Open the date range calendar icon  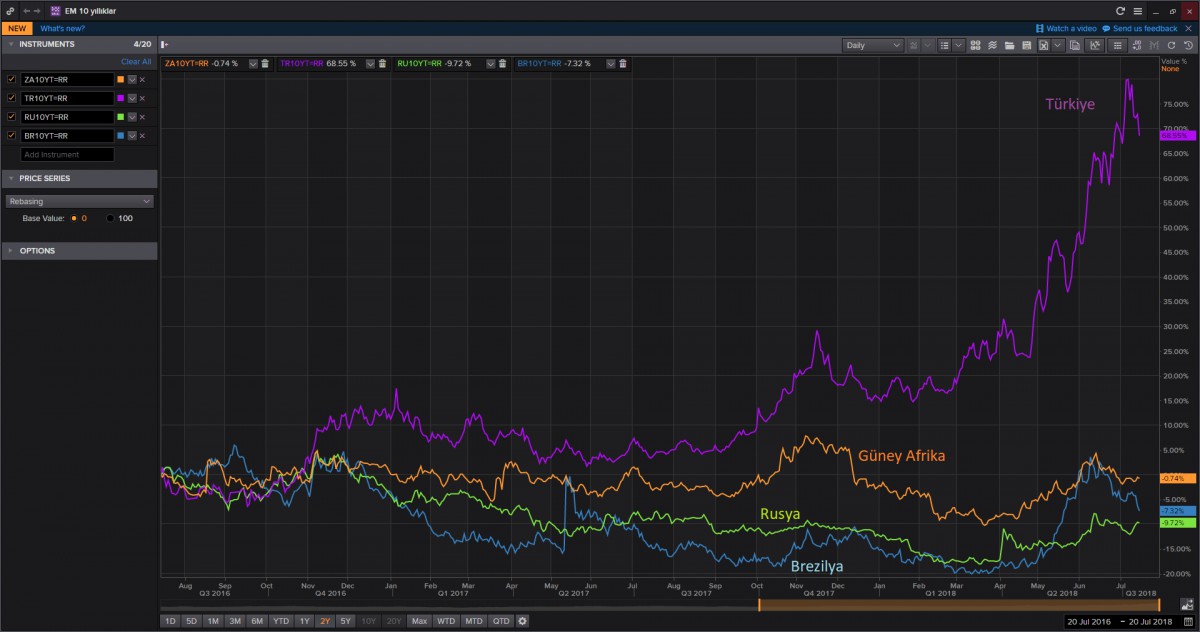pos(1187,604)
